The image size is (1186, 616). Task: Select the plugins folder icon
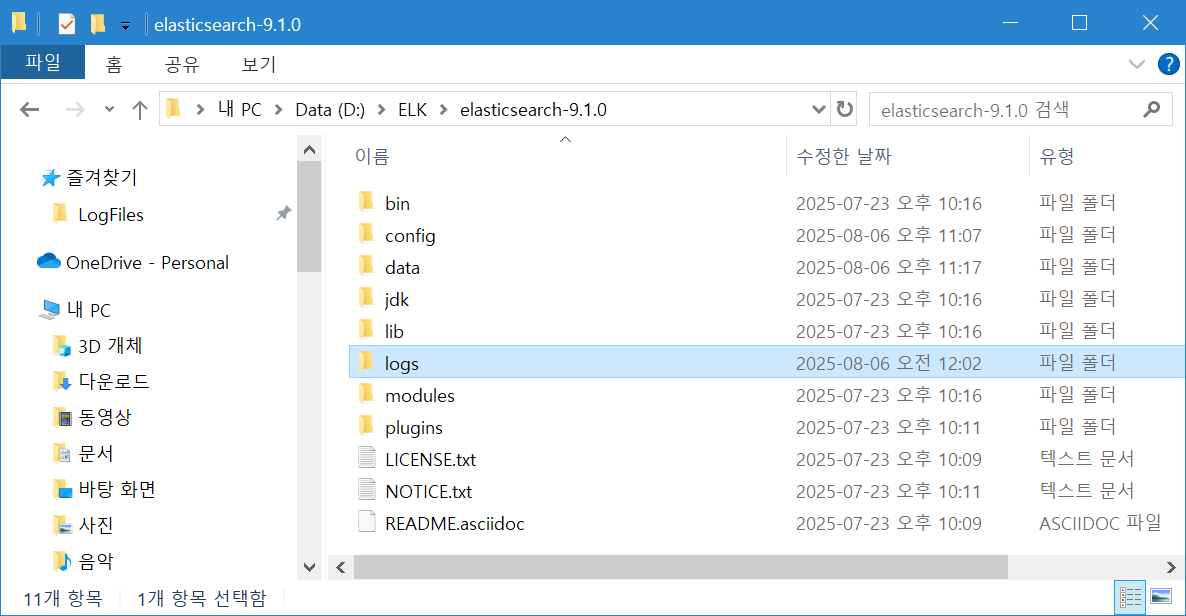click(366, 426)
